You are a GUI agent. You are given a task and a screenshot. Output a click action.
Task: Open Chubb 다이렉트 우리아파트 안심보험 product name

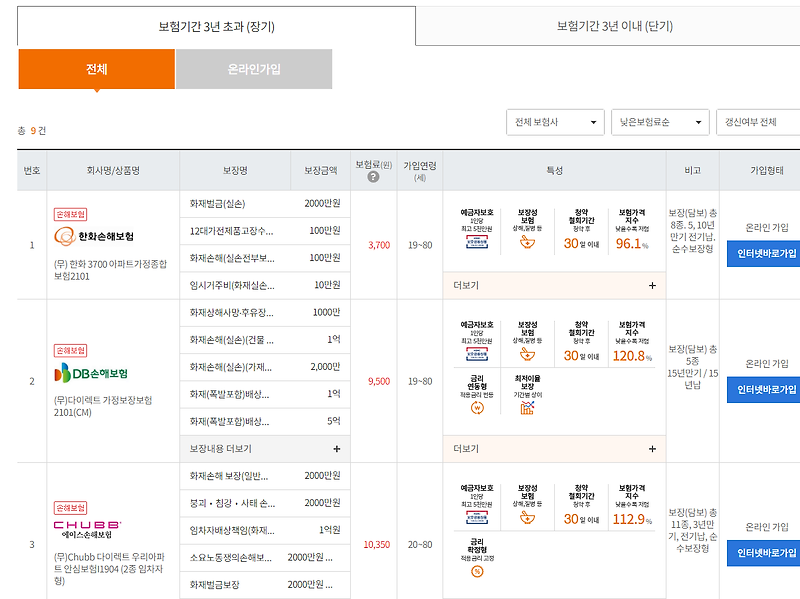(110, 568)
